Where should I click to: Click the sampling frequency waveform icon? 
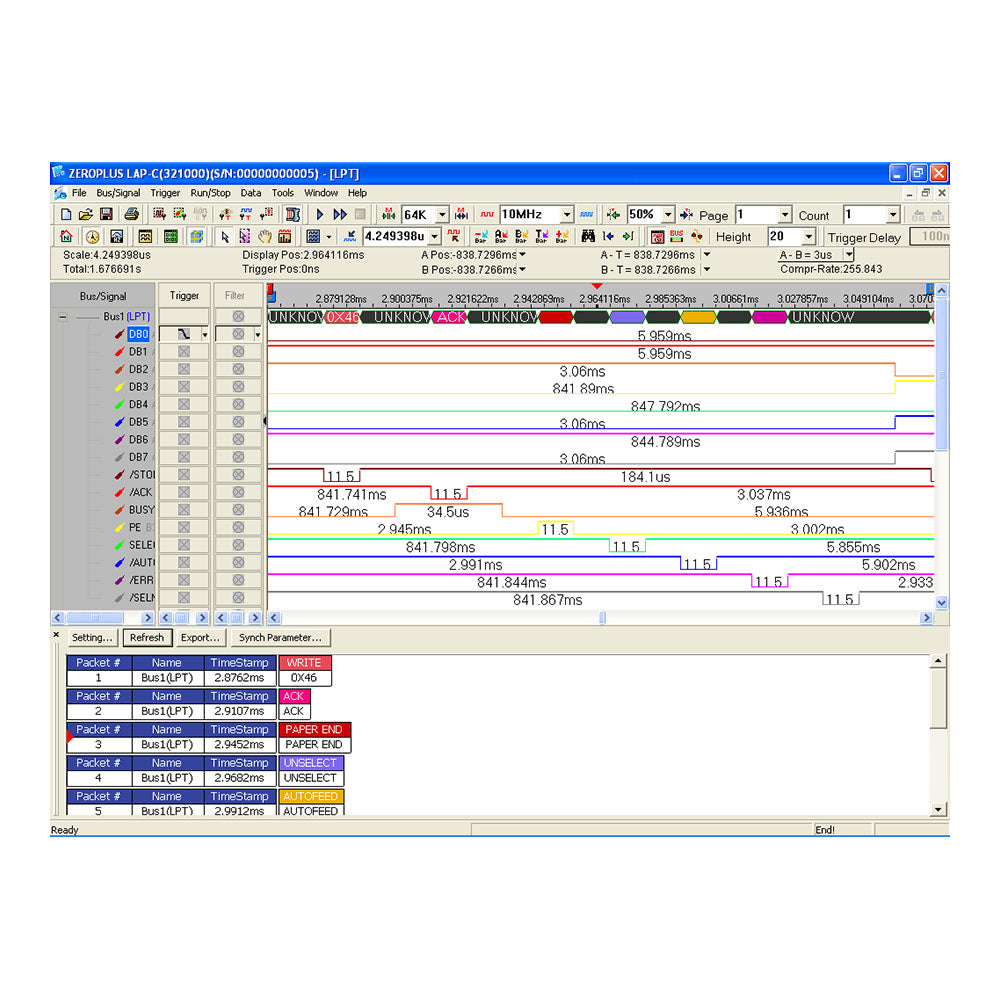(x=487, y=215)
